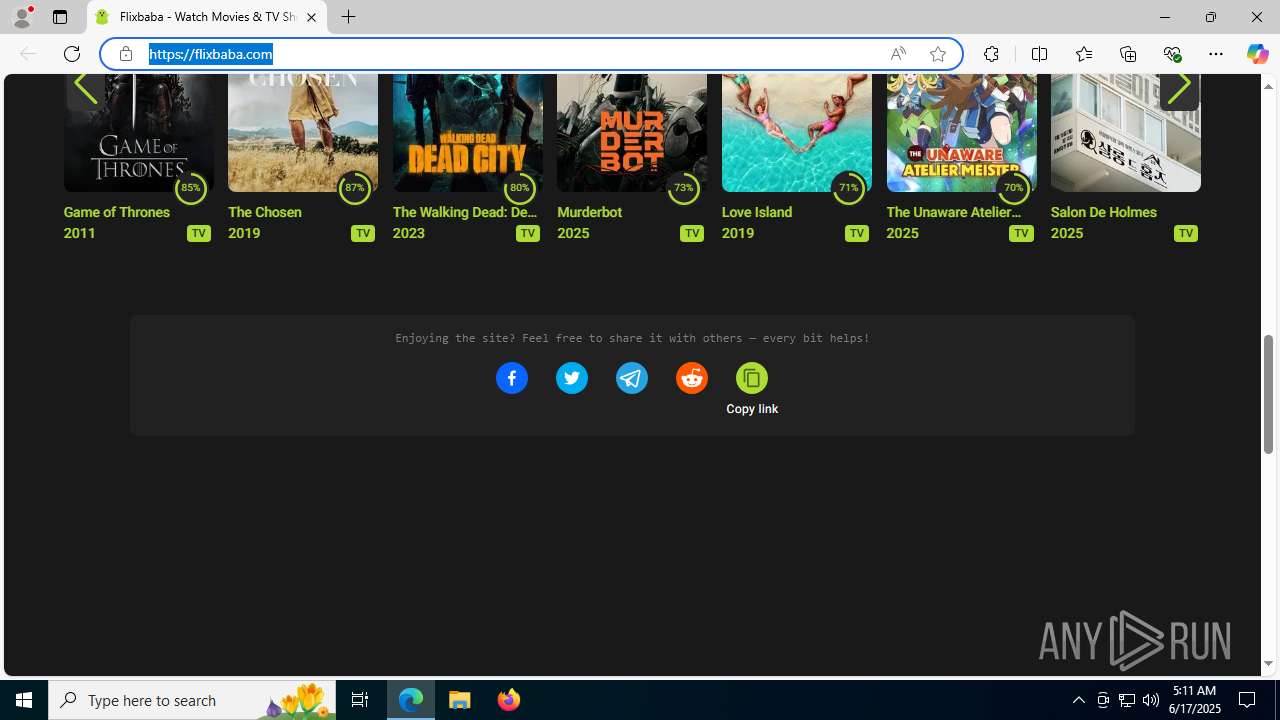Open Read aloud in the address bar

click(898, 54)
